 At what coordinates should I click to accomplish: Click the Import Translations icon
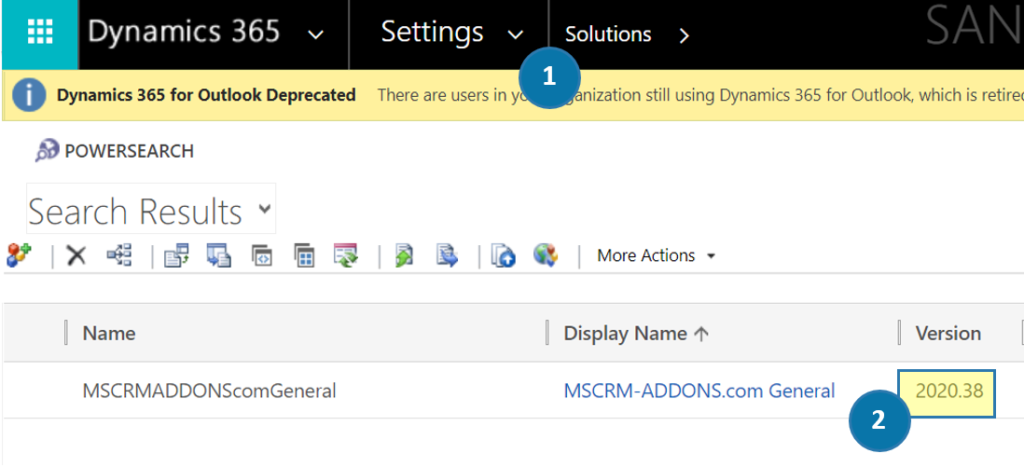[404, 255]
